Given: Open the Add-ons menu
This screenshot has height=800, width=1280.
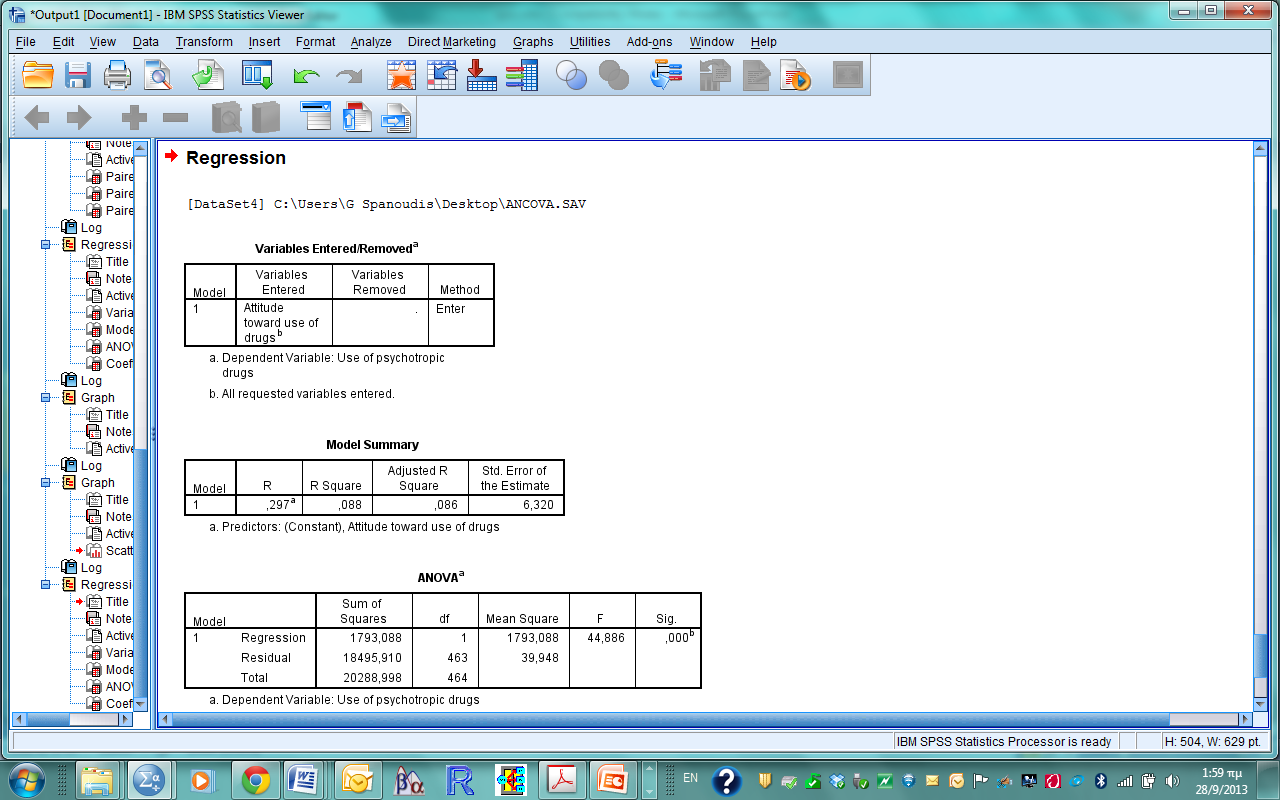Looking at the screenshot, I should pyautogui.click(x=650, y=42).
